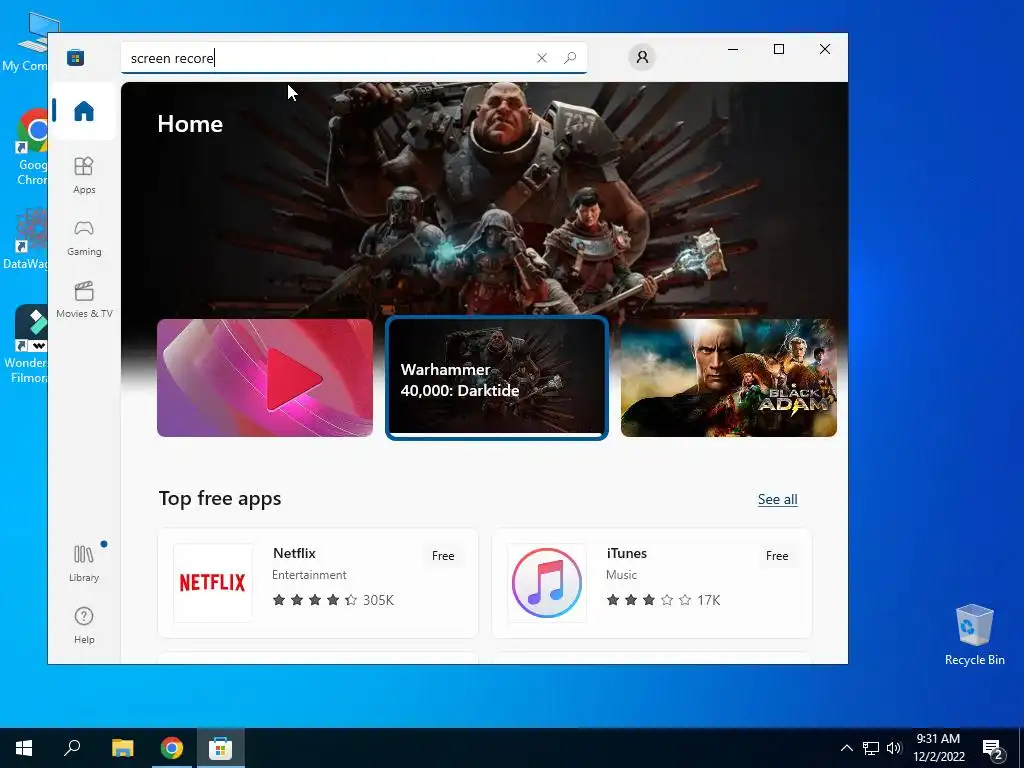Viewport: 1024px width, 768px height.
Task: Go to Gaming section
Action: point(84,238)
